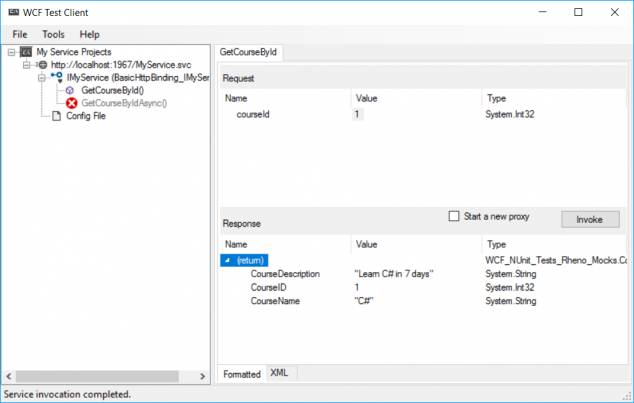Click the "Learn C# in 7 days" value
Screen dimensions: 634x403
(394, 274)
